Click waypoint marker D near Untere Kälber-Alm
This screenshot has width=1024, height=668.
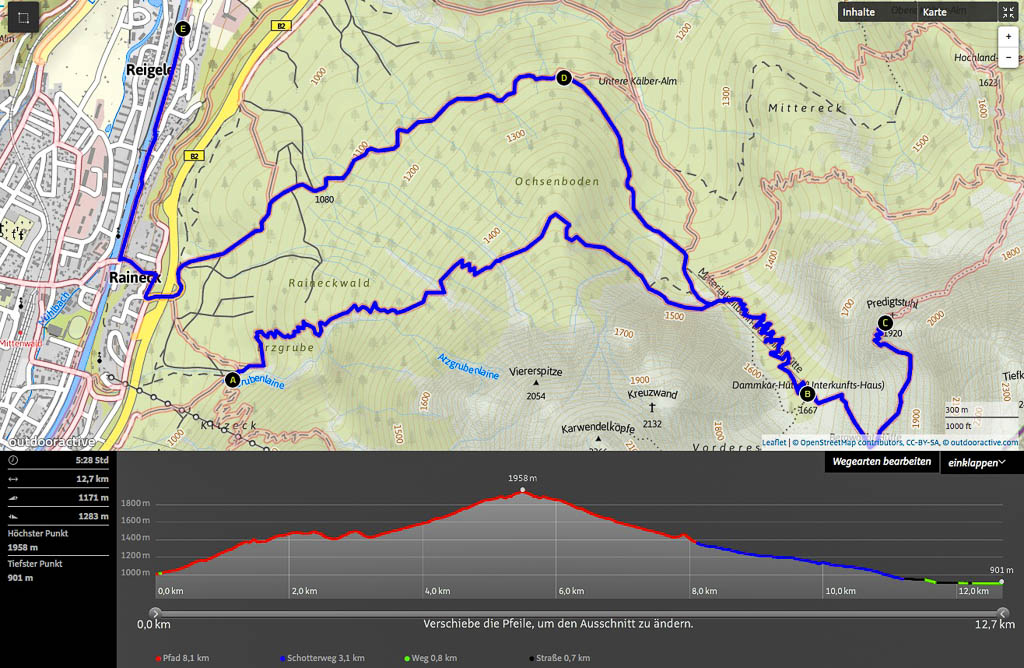tap(563, 78)
